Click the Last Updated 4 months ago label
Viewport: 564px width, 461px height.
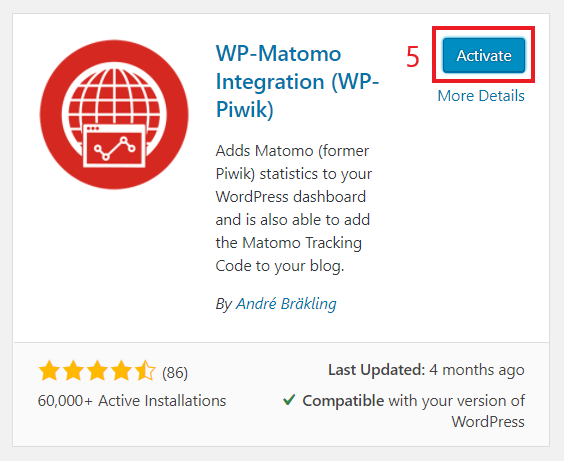point(426,370)
